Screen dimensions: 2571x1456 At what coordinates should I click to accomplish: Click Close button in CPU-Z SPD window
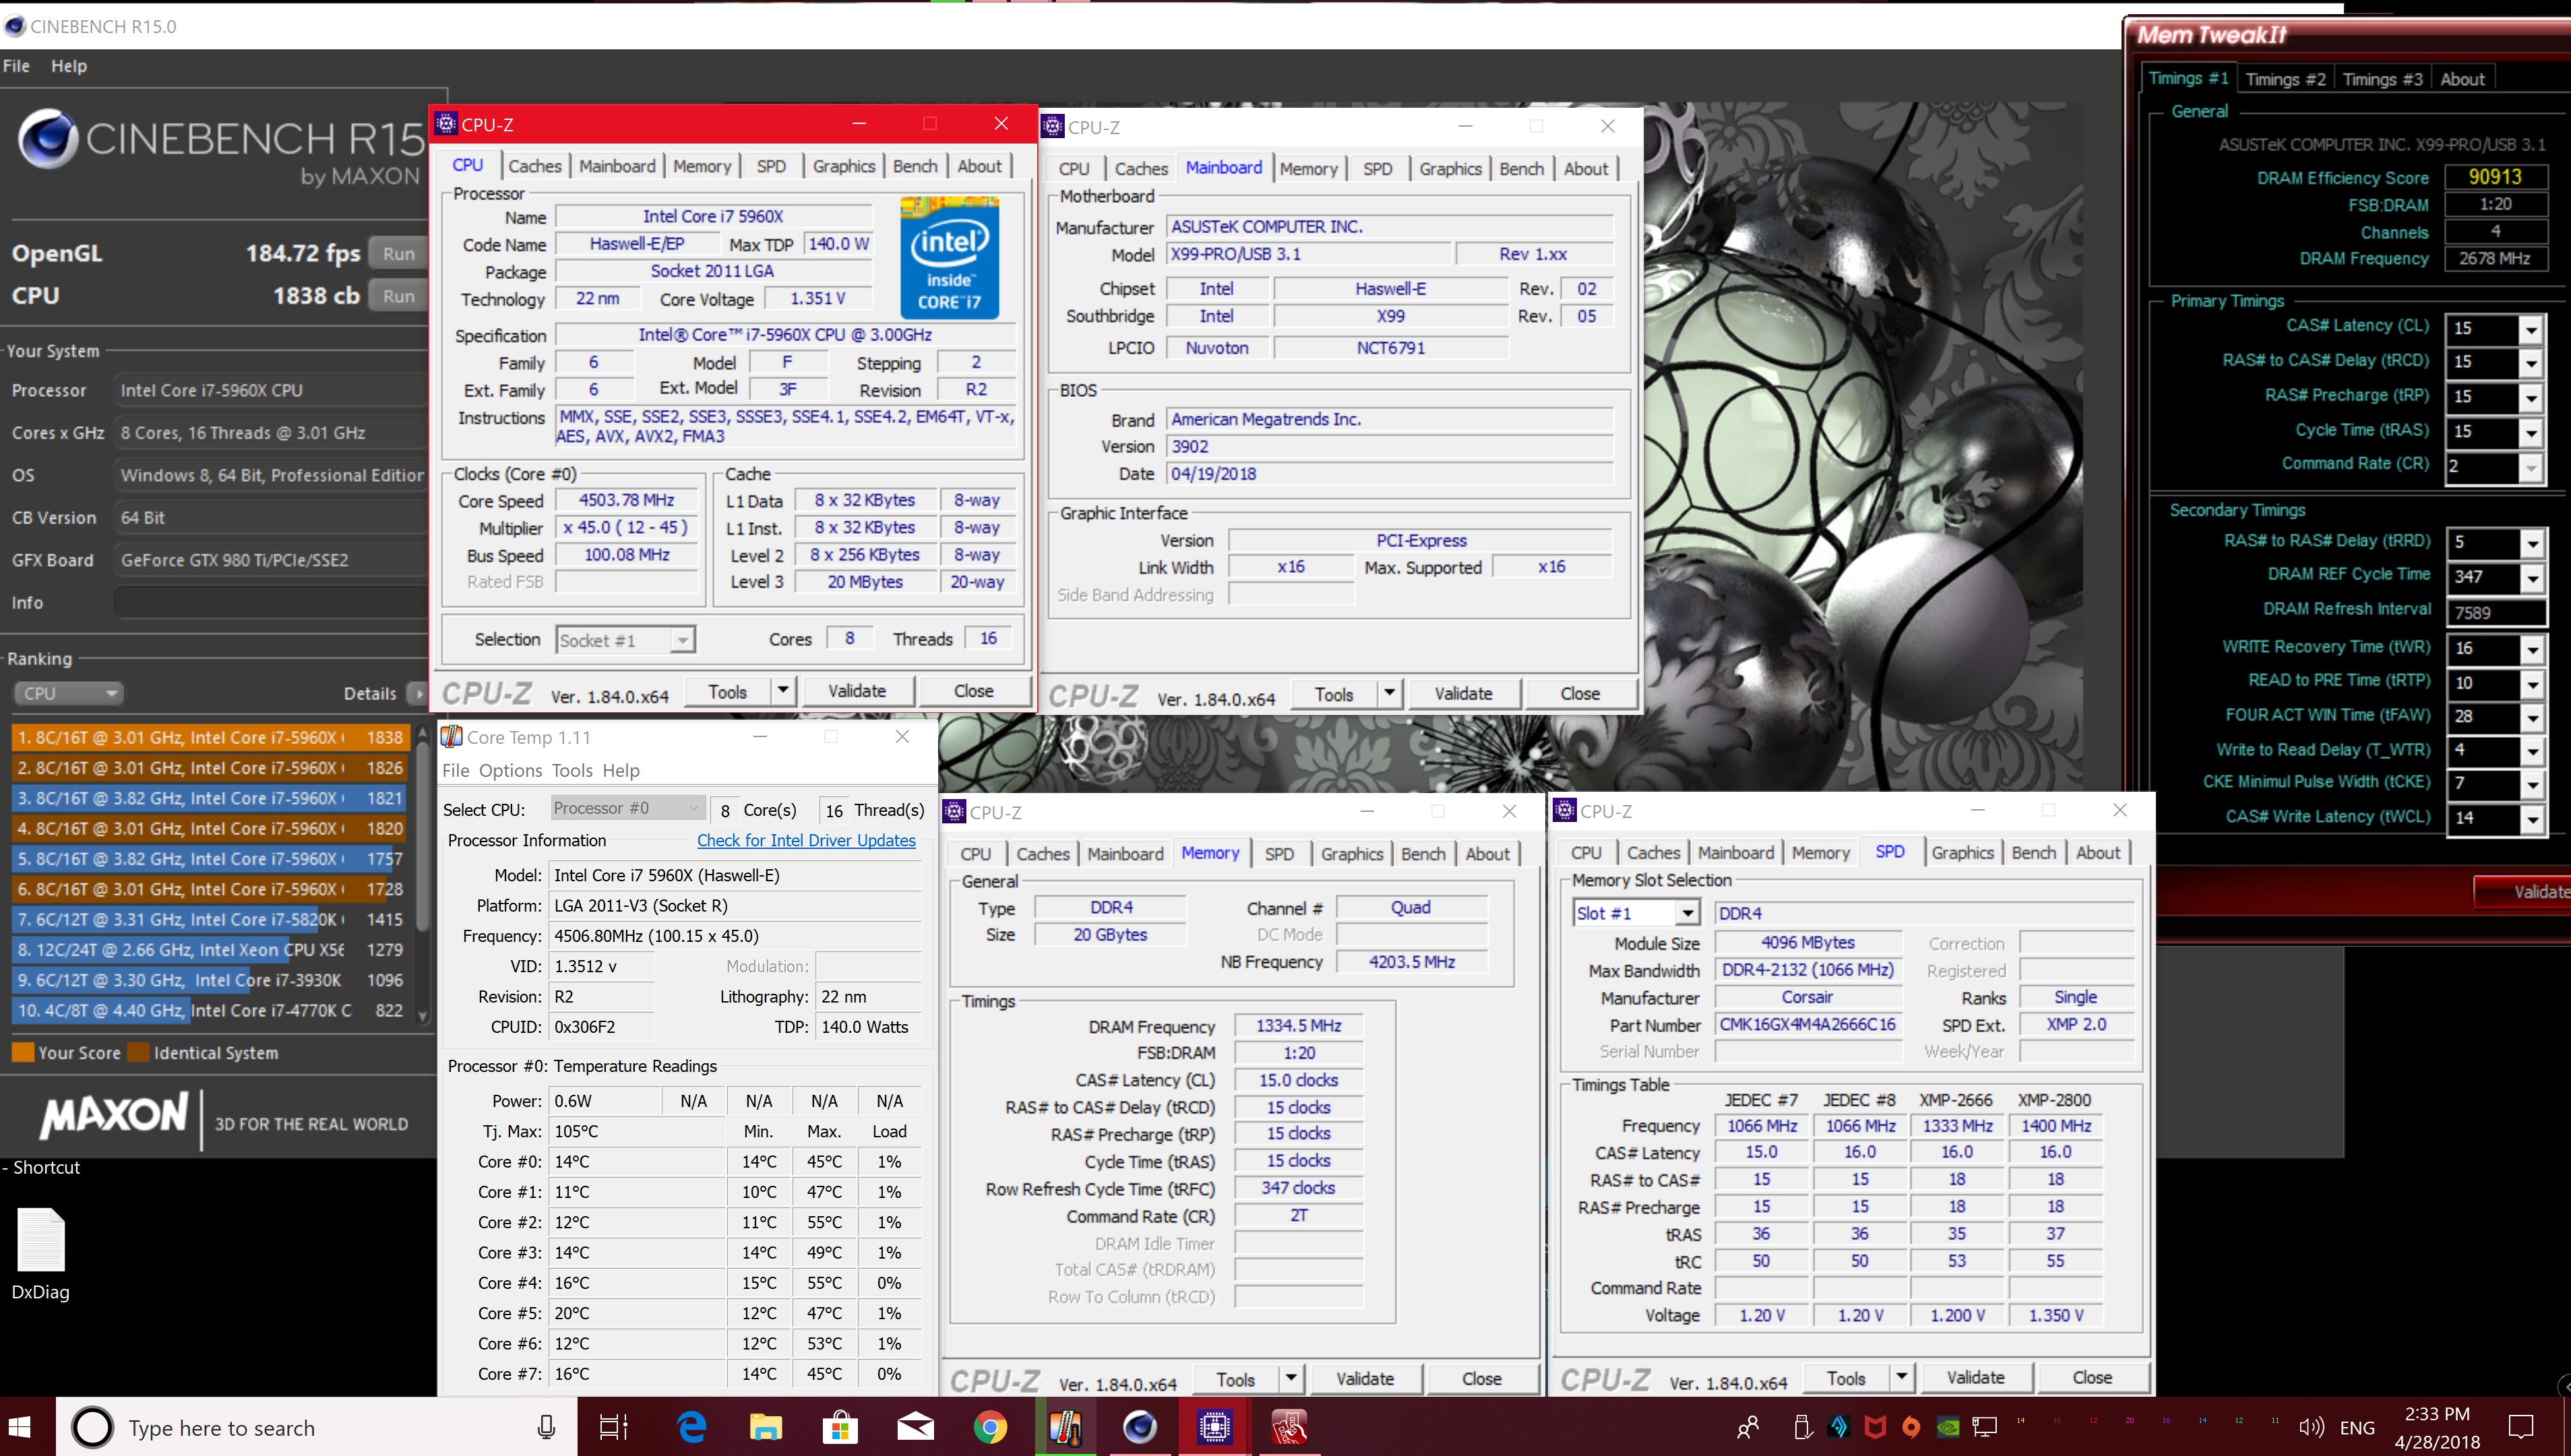pos(2092,1377)
